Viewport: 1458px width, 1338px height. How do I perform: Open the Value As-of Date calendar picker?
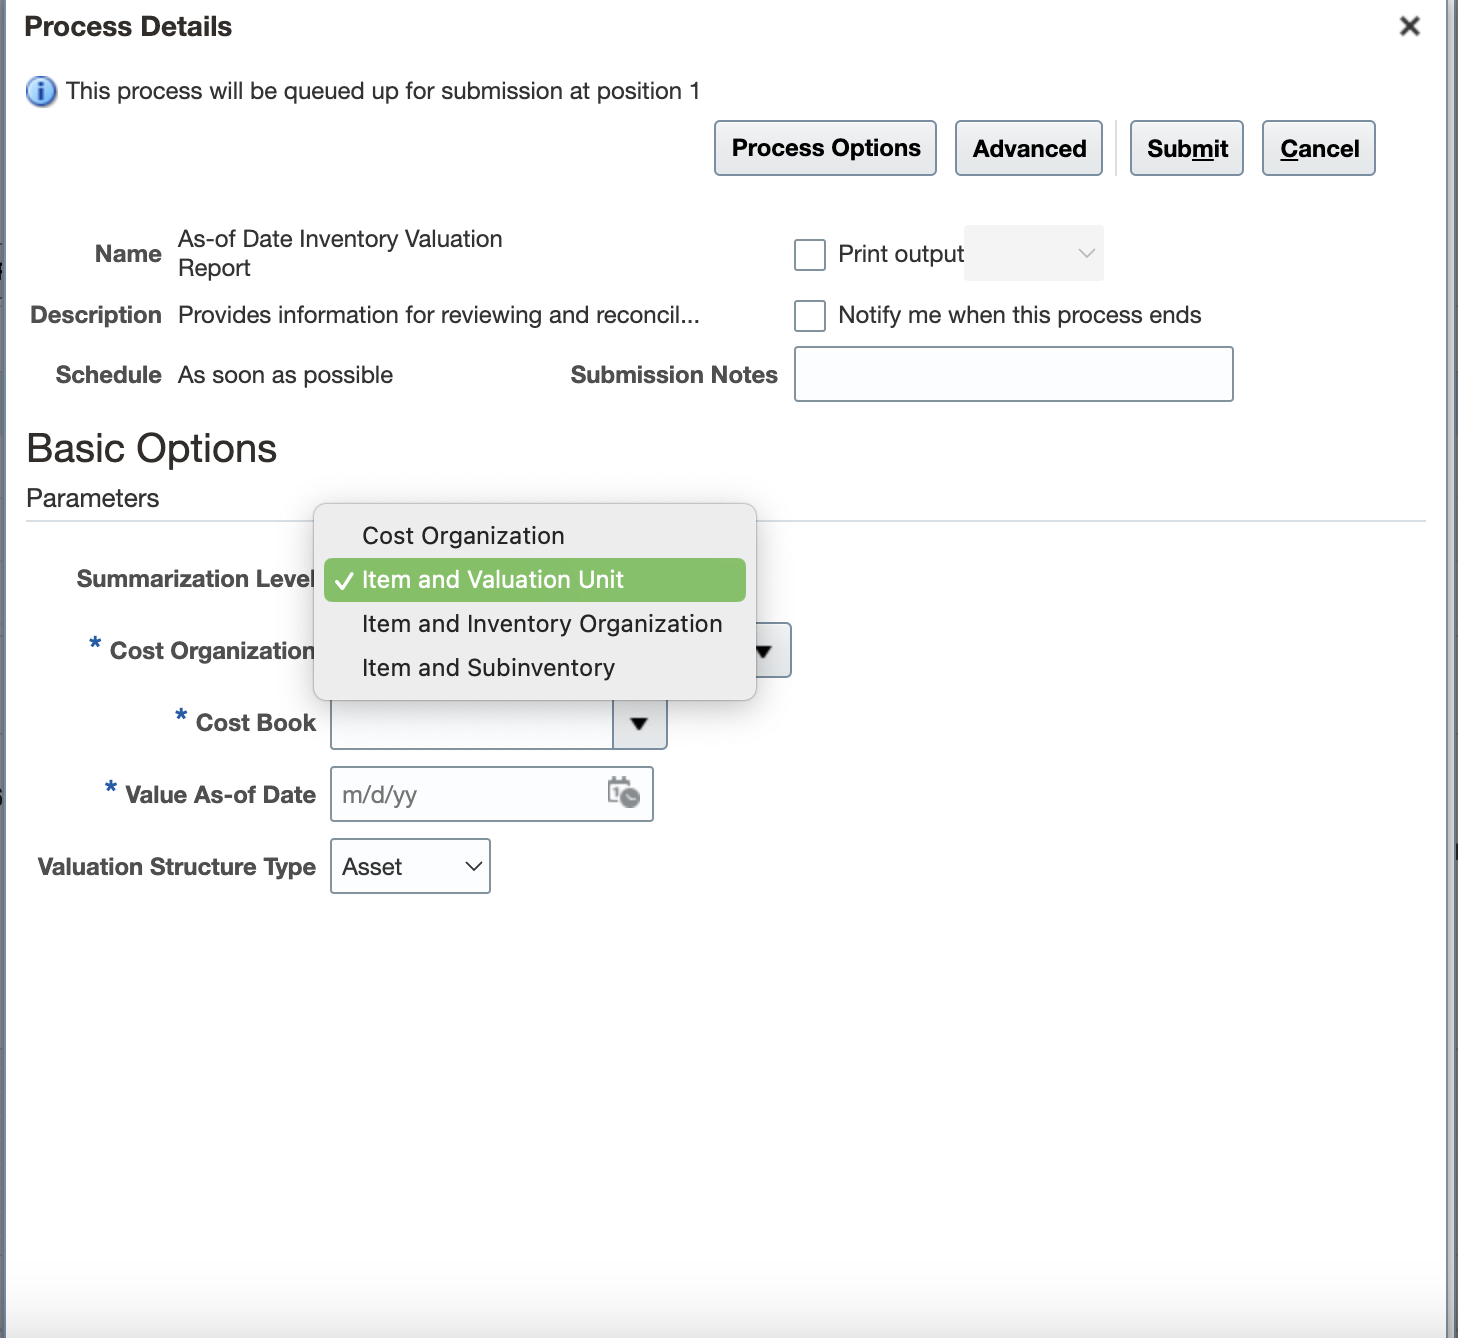623,793
